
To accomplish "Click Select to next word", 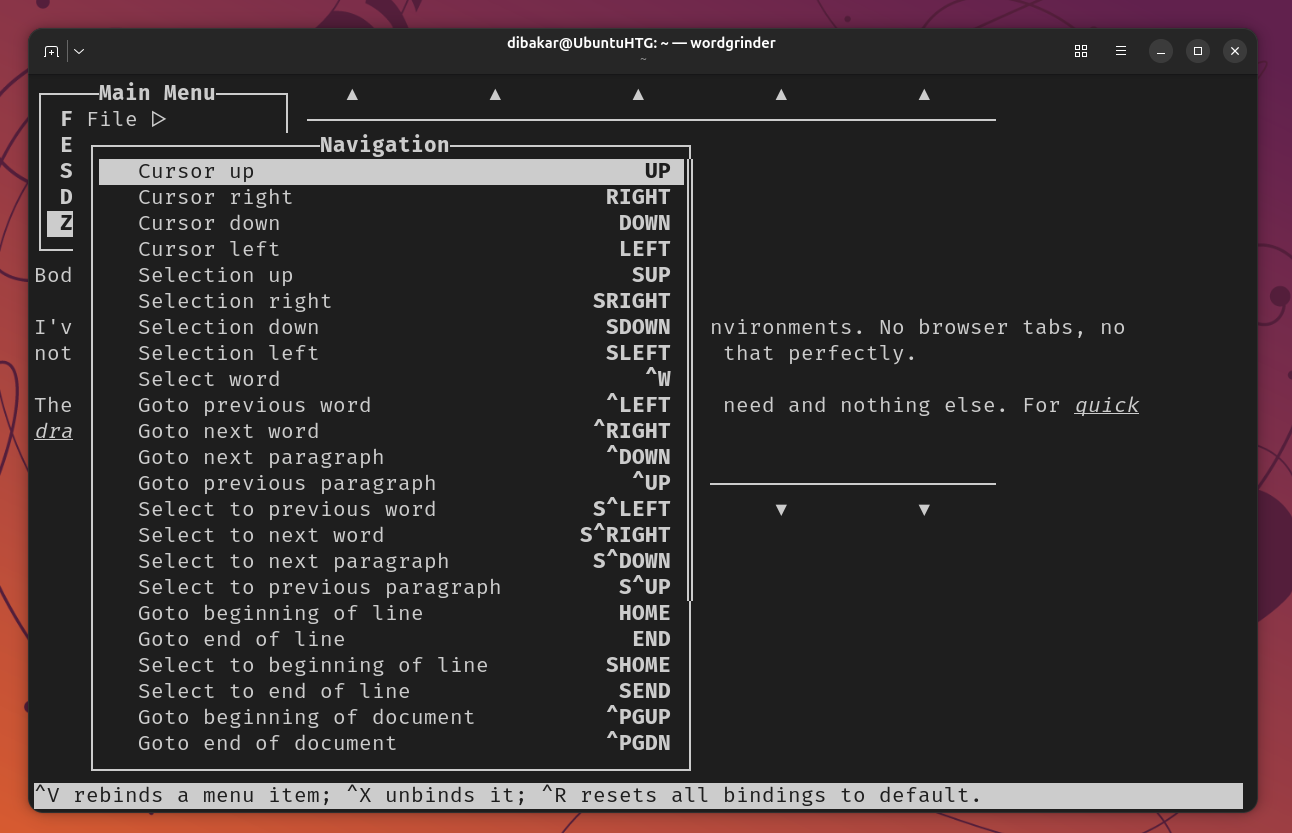I will tap(391, 535).
